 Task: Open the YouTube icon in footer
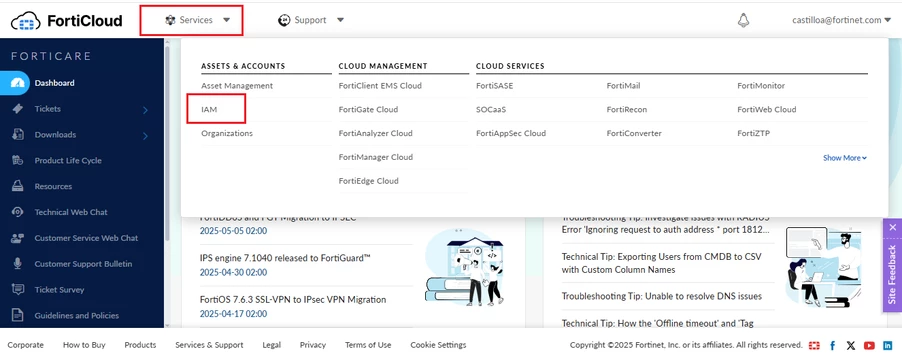click(869, 346)
